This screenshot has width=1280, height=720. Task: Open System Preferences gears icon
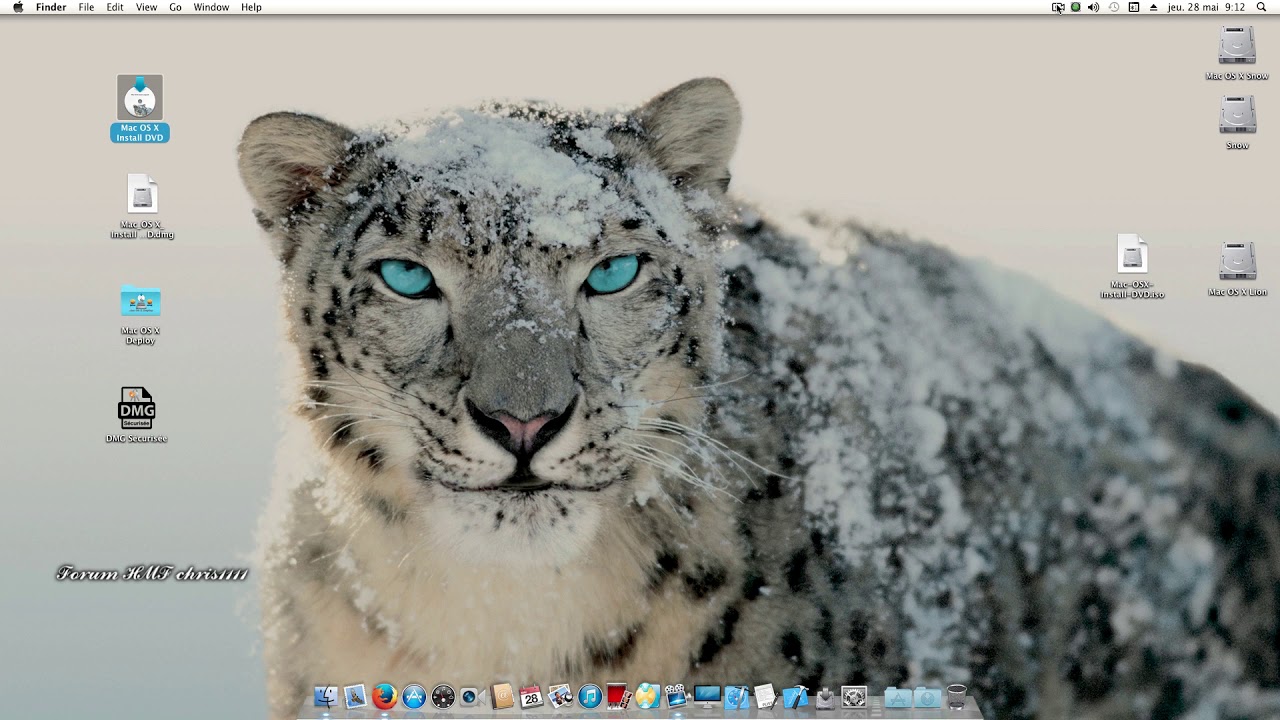point(854,697)
